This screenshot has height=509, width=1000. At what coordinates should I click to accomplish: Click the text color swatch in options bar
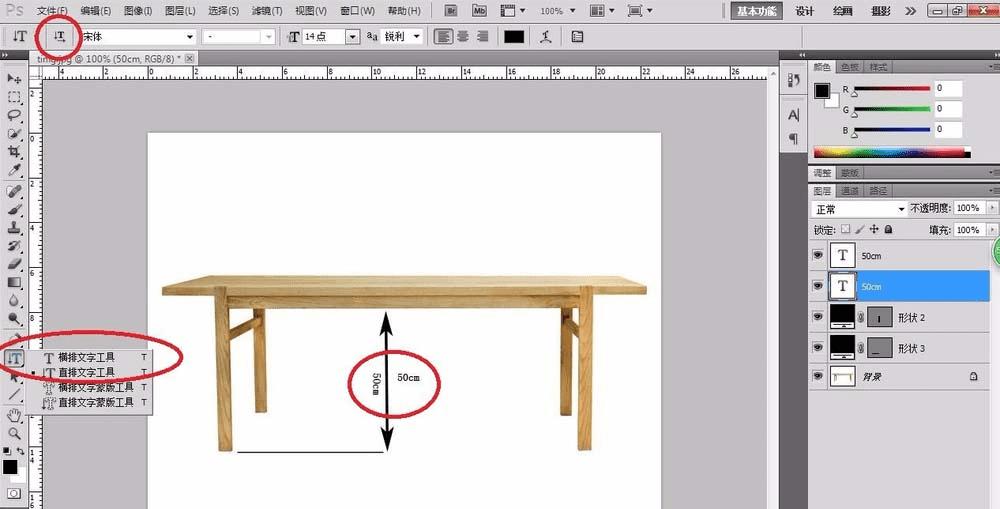[514, 36]
